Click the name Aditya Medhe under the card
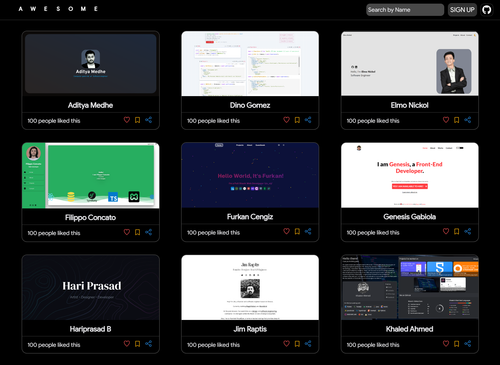The width and height of the screenshot is (500, 365). (x=90, y=105)
